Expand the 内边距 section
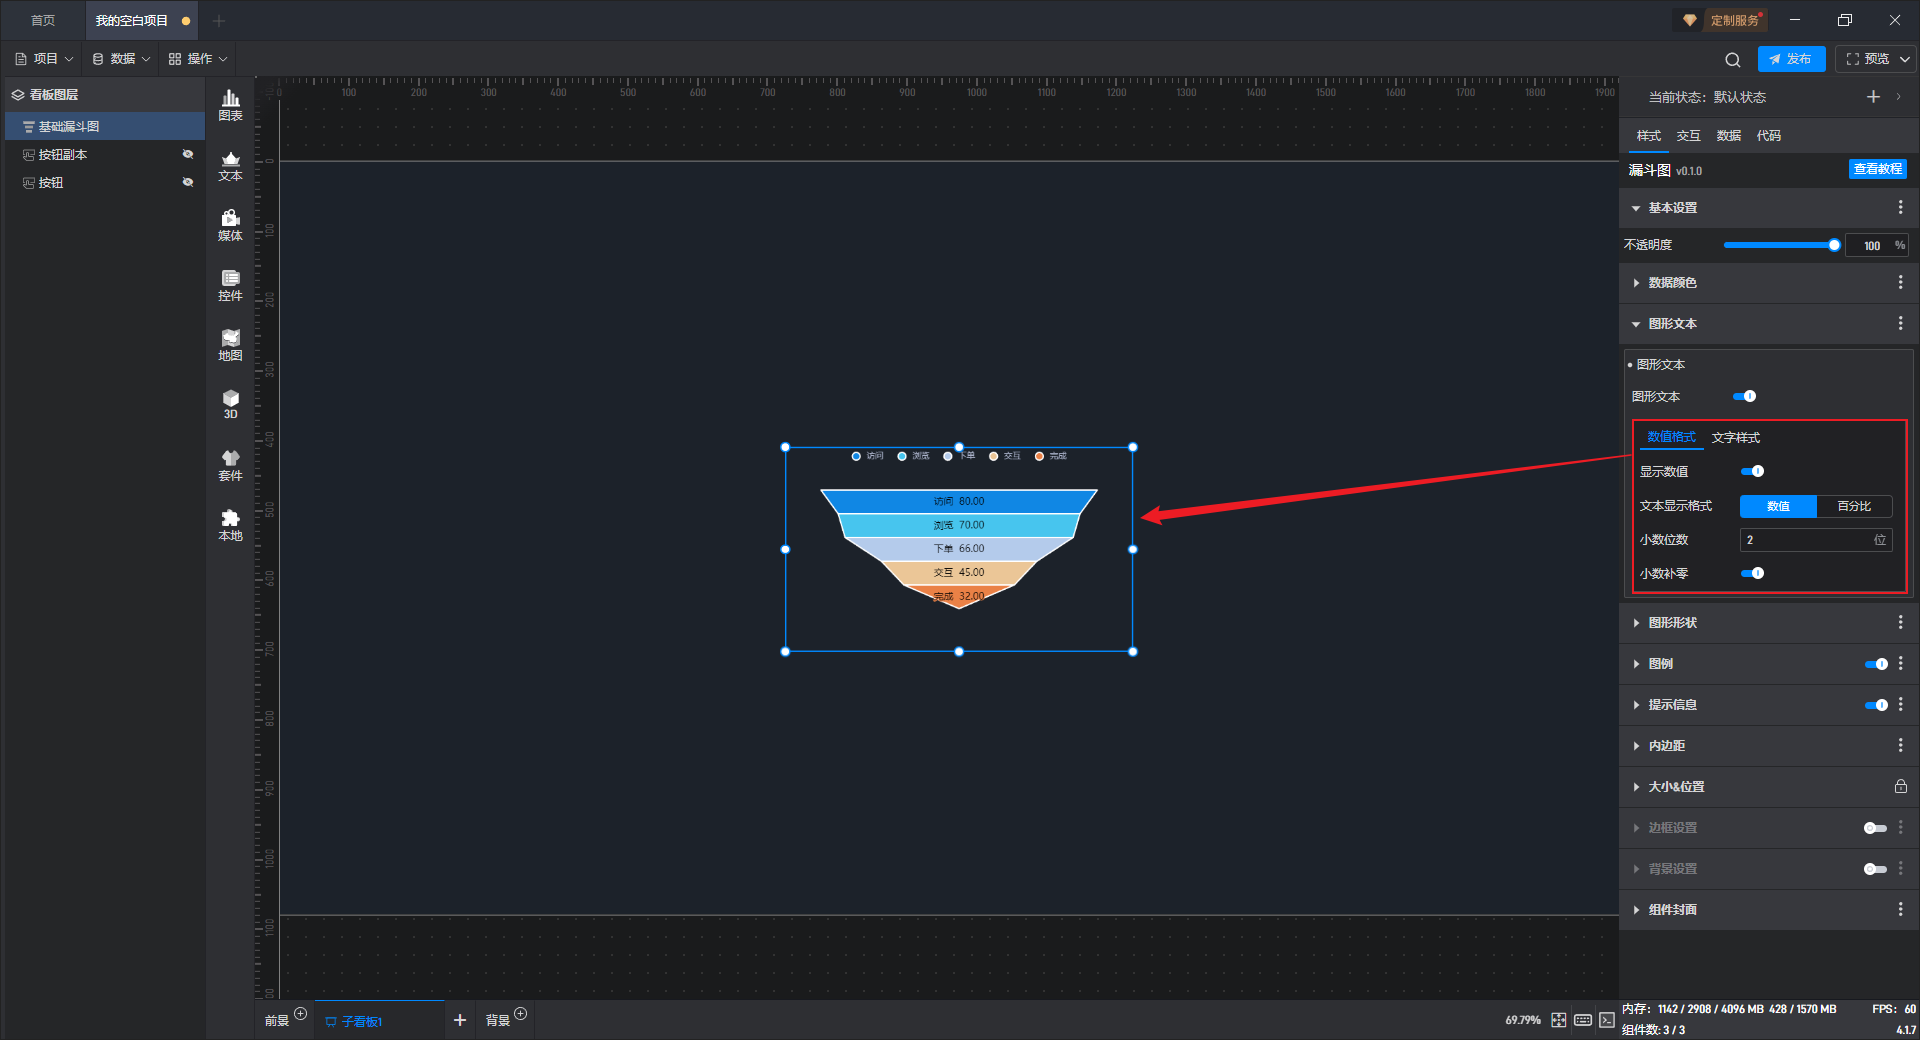Image resolution: width=1920 pixels, height=1040 pixels. tap(1636, 746)
